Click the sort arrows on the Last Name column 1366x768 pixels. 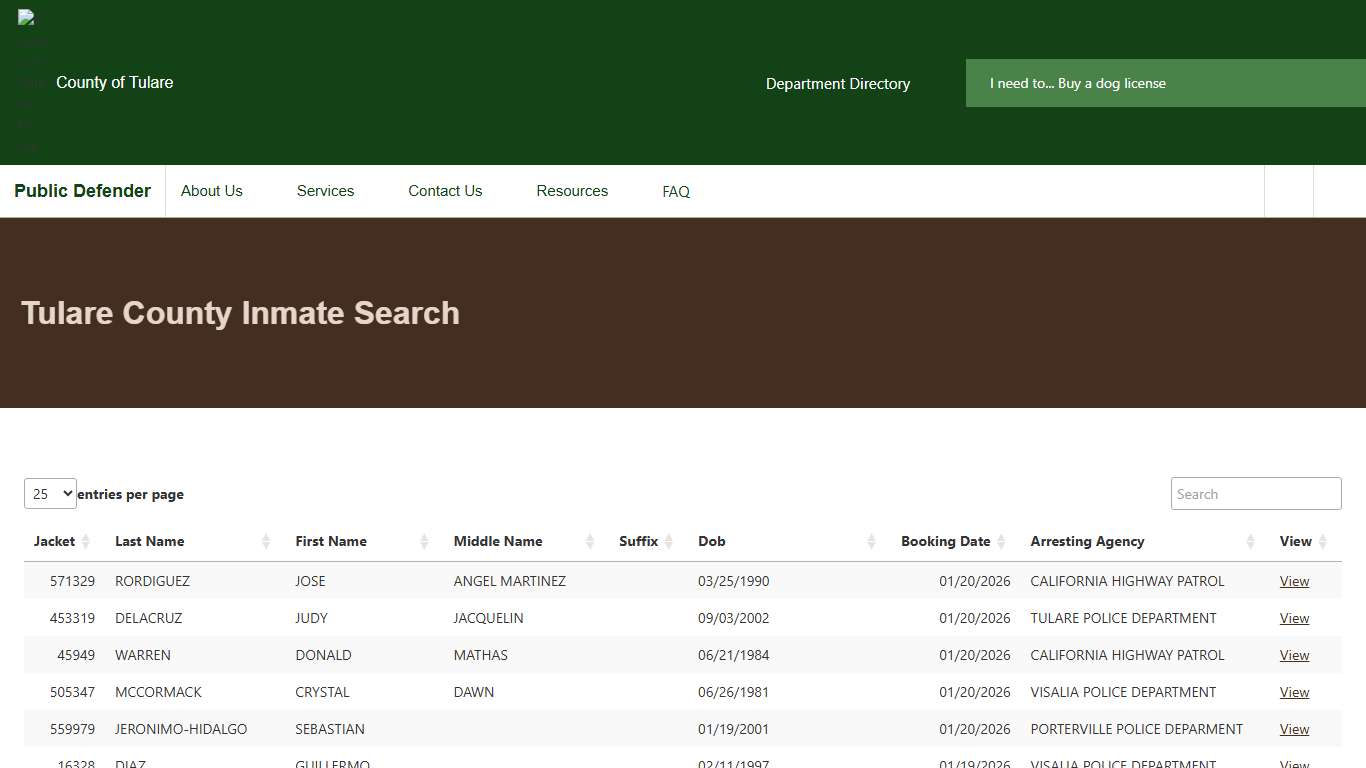tap(266, 541)
